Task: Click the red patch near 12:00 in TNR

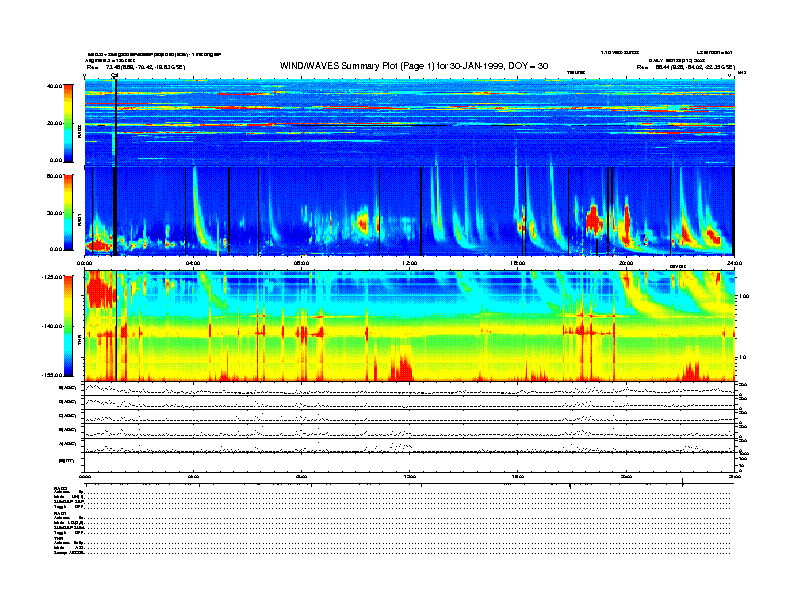Action: click(403, 368)
